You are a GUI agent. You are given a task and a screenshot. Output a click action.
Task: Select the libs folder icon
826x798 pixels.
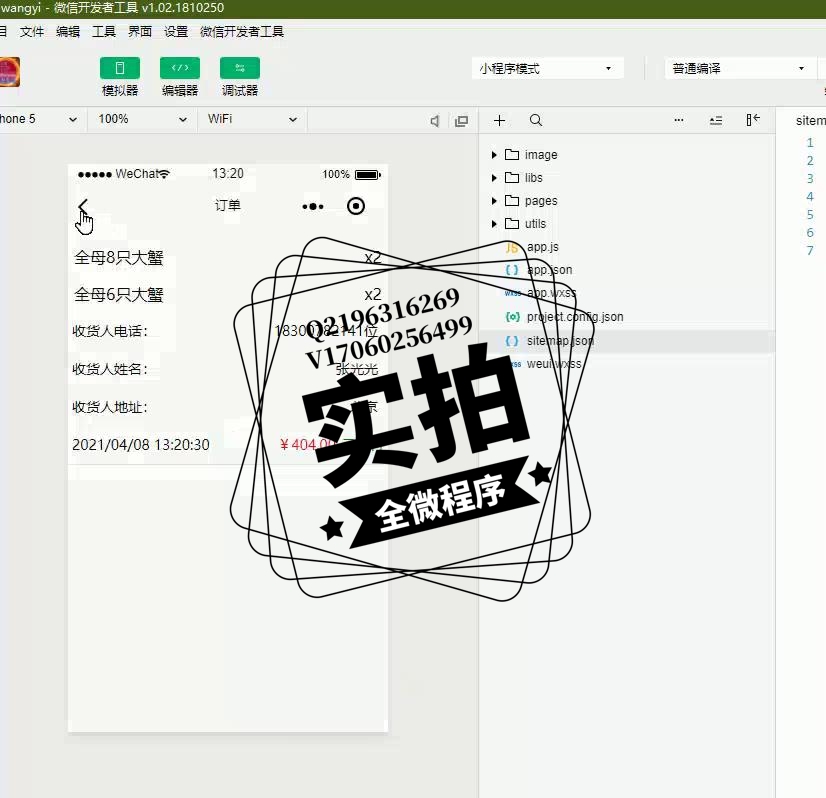(x=512, y=178)
